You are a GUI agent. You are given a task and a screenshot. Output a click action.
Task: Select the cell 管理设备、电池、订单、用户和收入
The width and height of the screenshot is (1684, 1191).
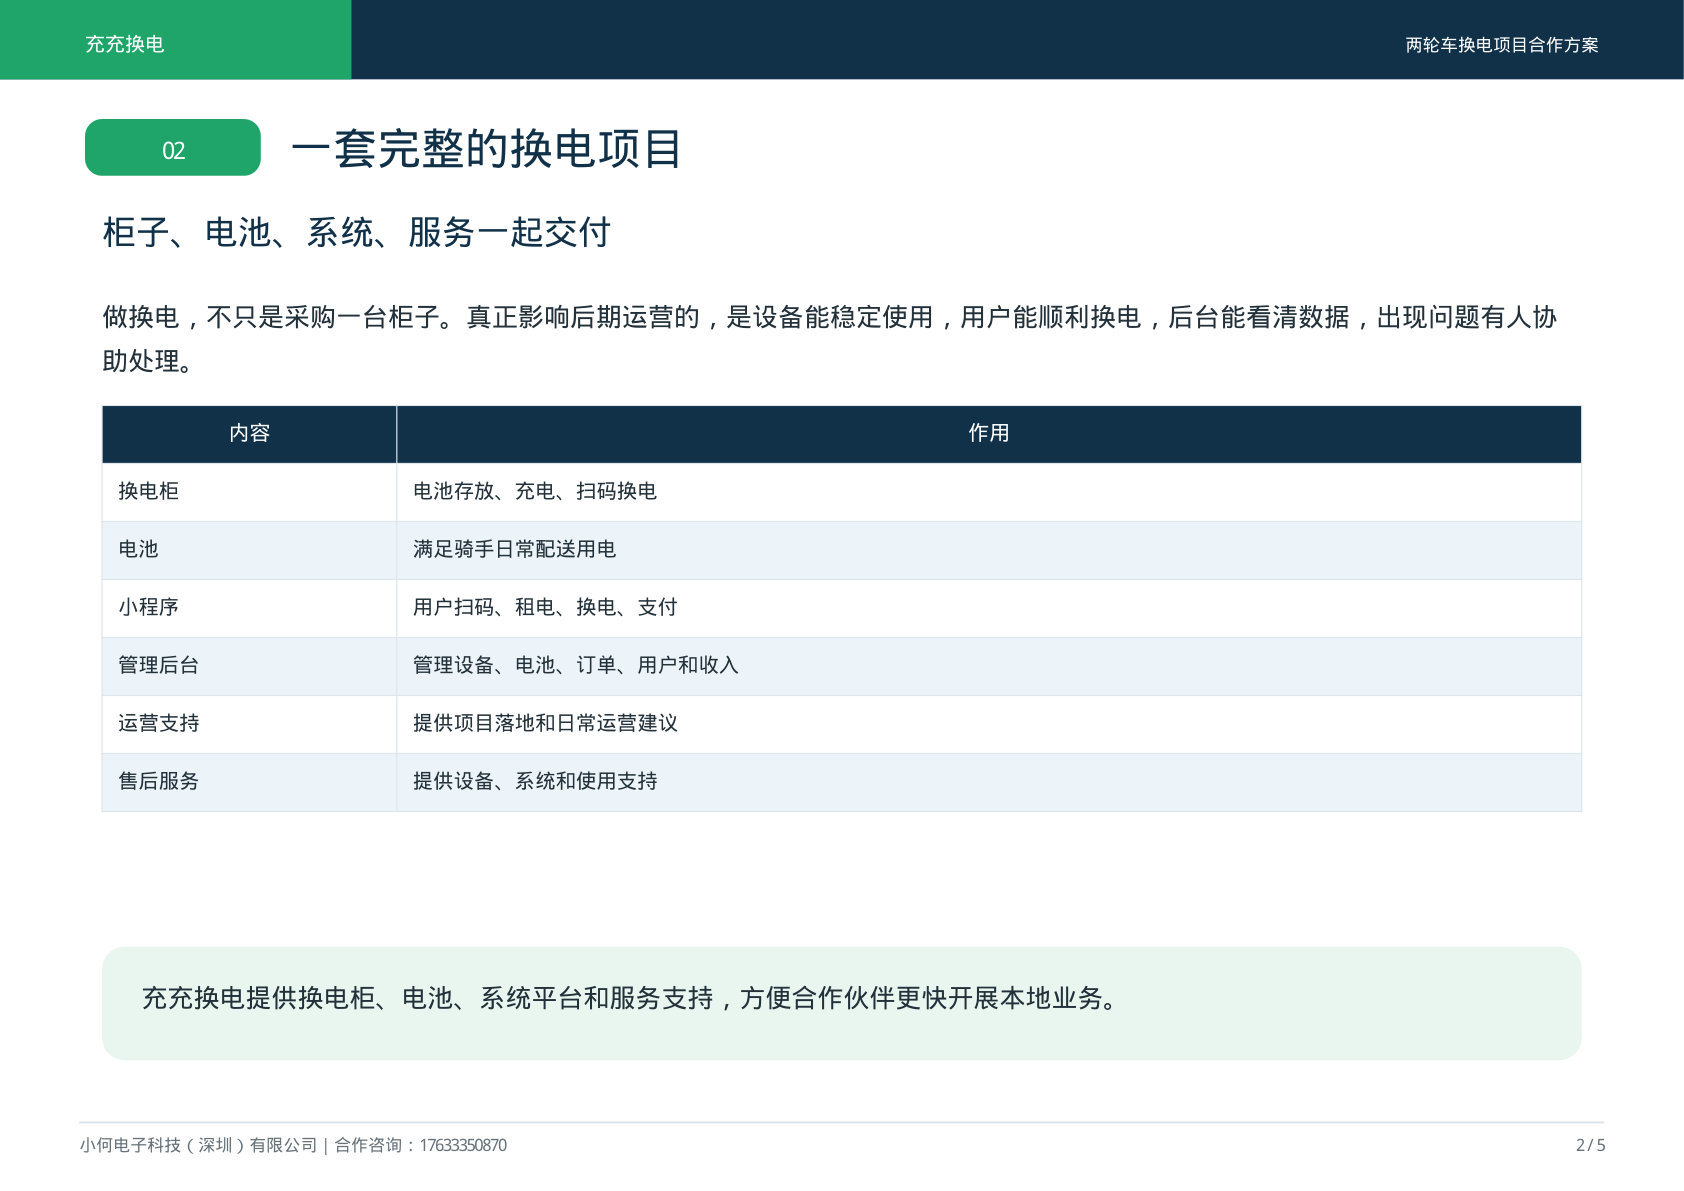coord(989,665)
